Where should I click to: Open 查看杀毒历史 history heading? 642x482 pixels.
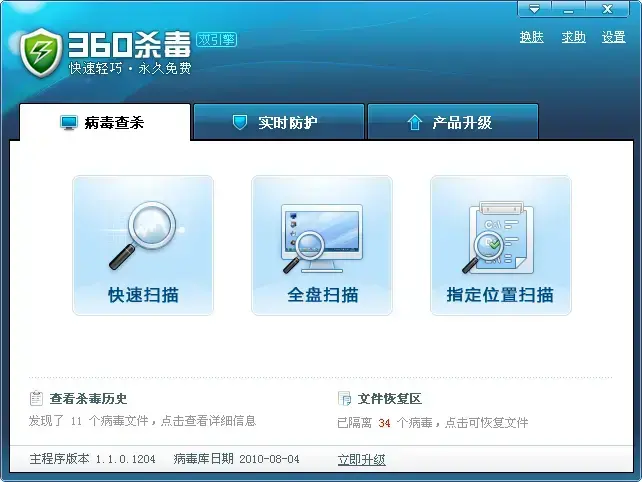coord(88,398)
